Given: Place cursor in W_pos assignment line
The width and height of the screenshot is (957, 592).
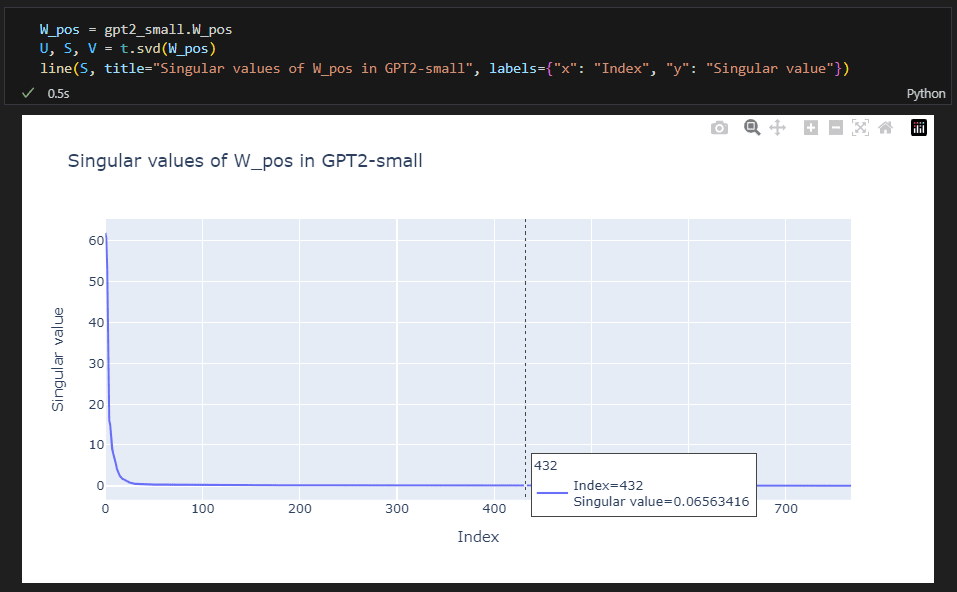Looking at the screenshot, I should pos(136,29).
